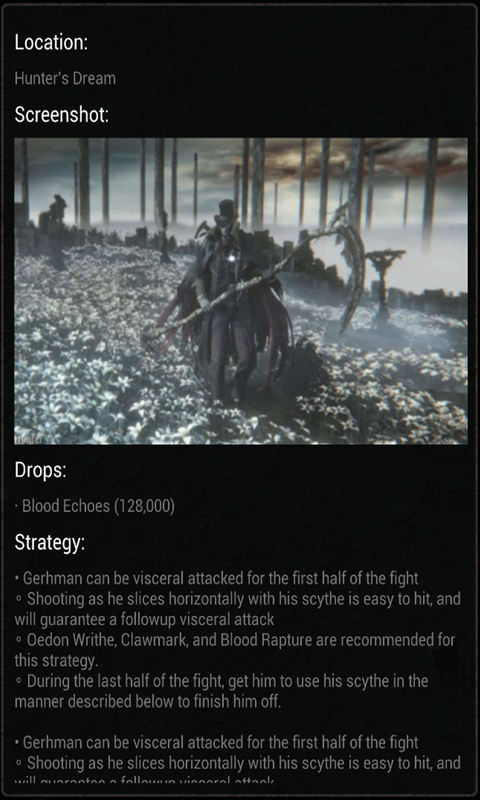Screen dimensions: 480x800
Task: Tap the Strategy section heading
Action: pos(49,542)
